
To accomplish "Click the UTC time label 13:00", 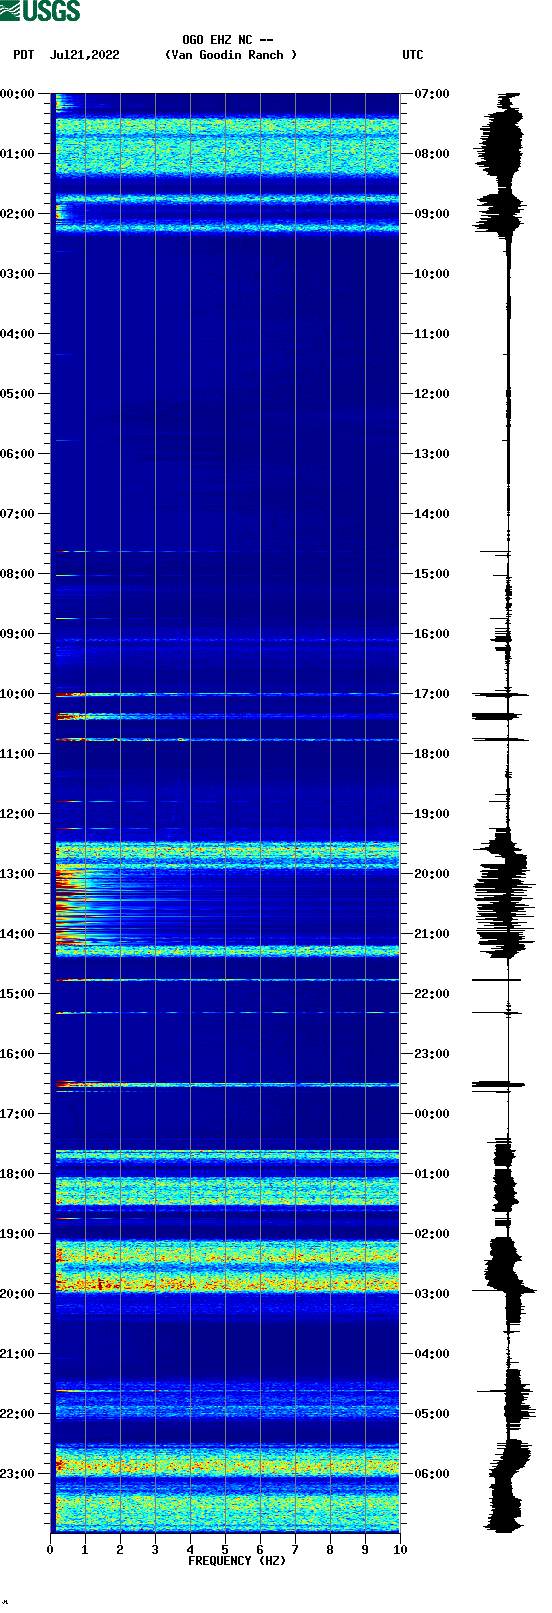I will coord(432,454).
